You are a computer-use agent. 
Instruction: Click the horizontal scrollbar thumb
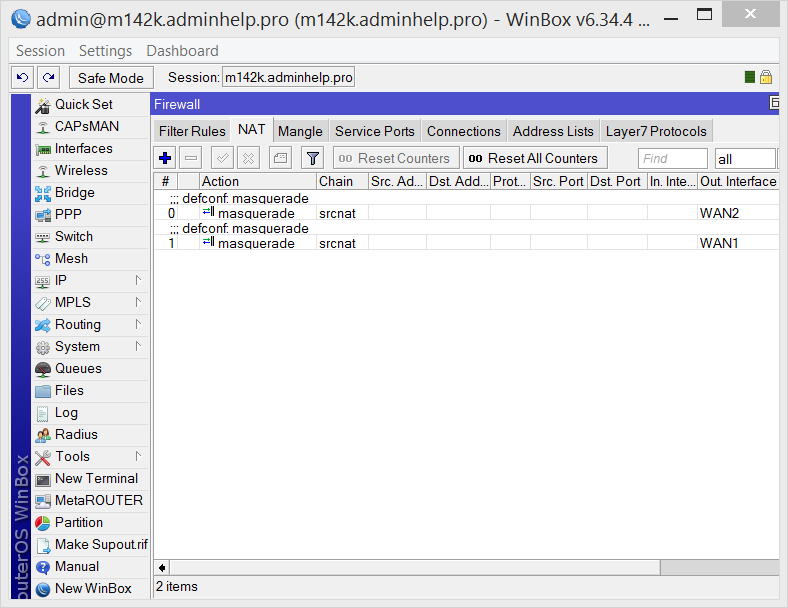pyautogui.click(x=415, y=568)
